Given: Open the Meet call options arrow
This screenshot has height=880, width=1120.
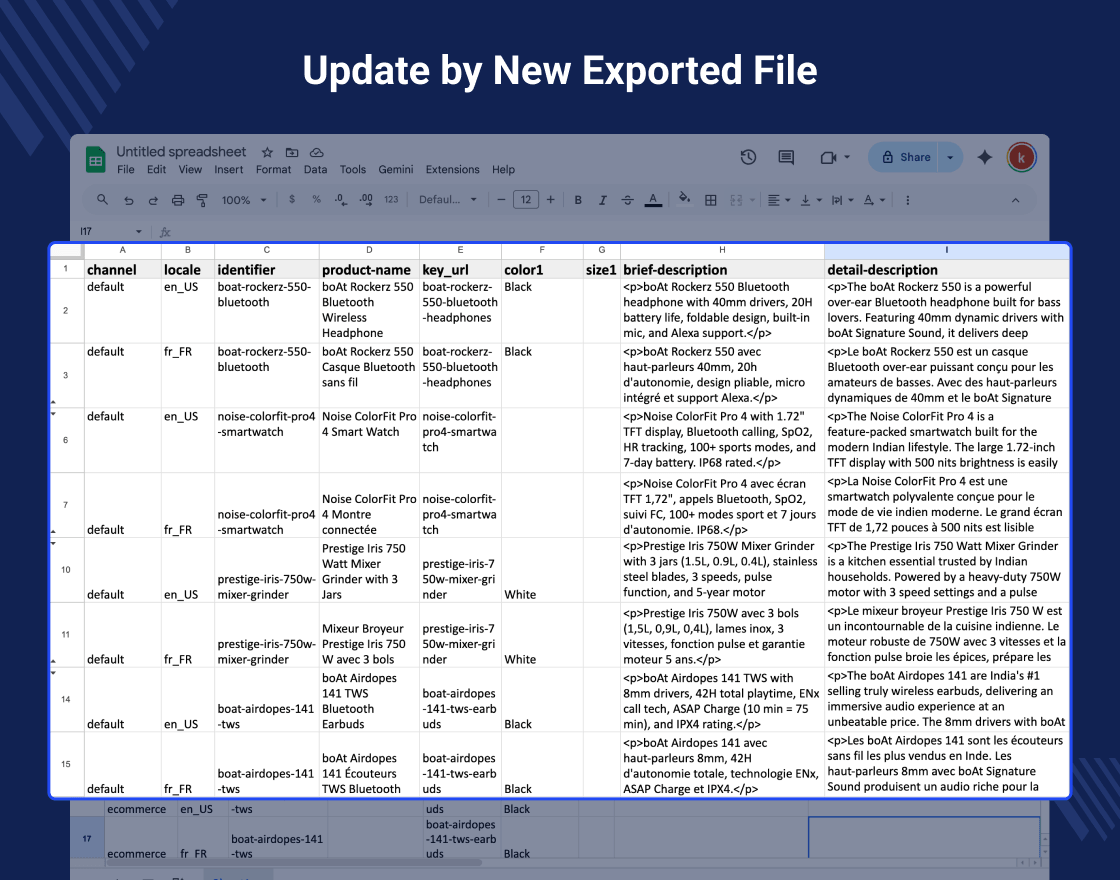Looking at the screenshot, I should (847, 157).
